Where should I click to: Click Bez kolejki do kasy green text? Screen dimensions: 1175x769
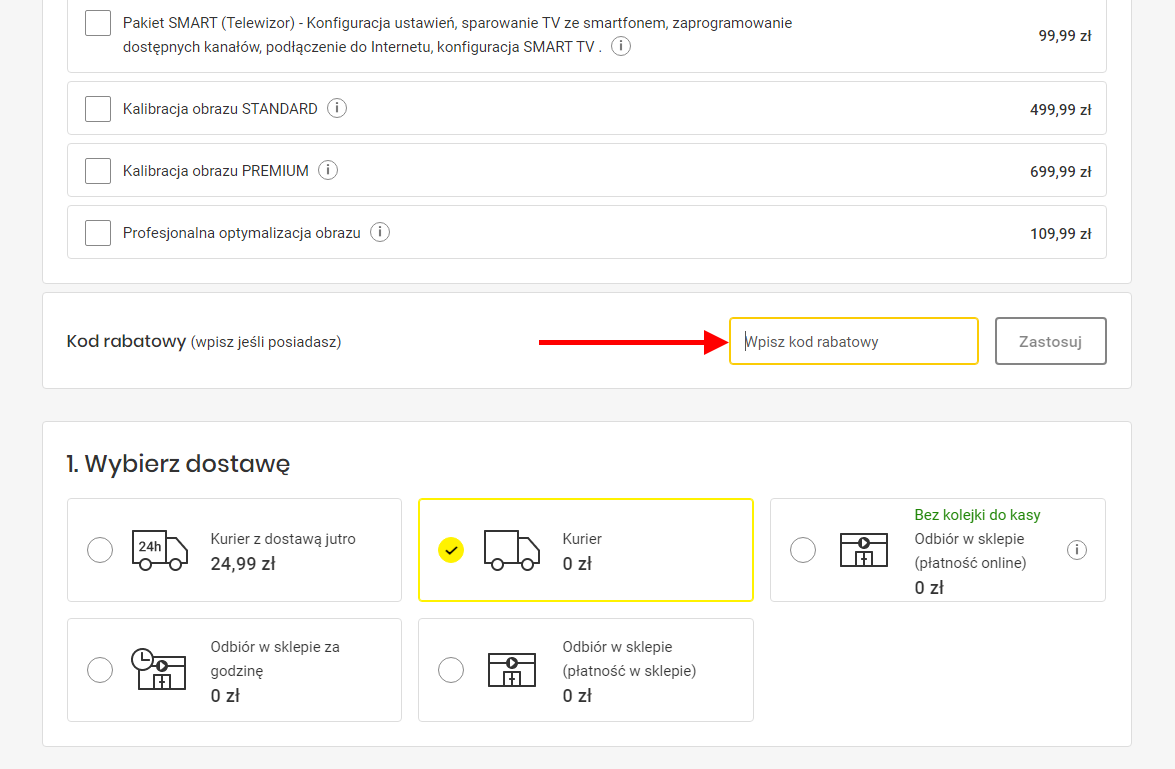(977, 515)
